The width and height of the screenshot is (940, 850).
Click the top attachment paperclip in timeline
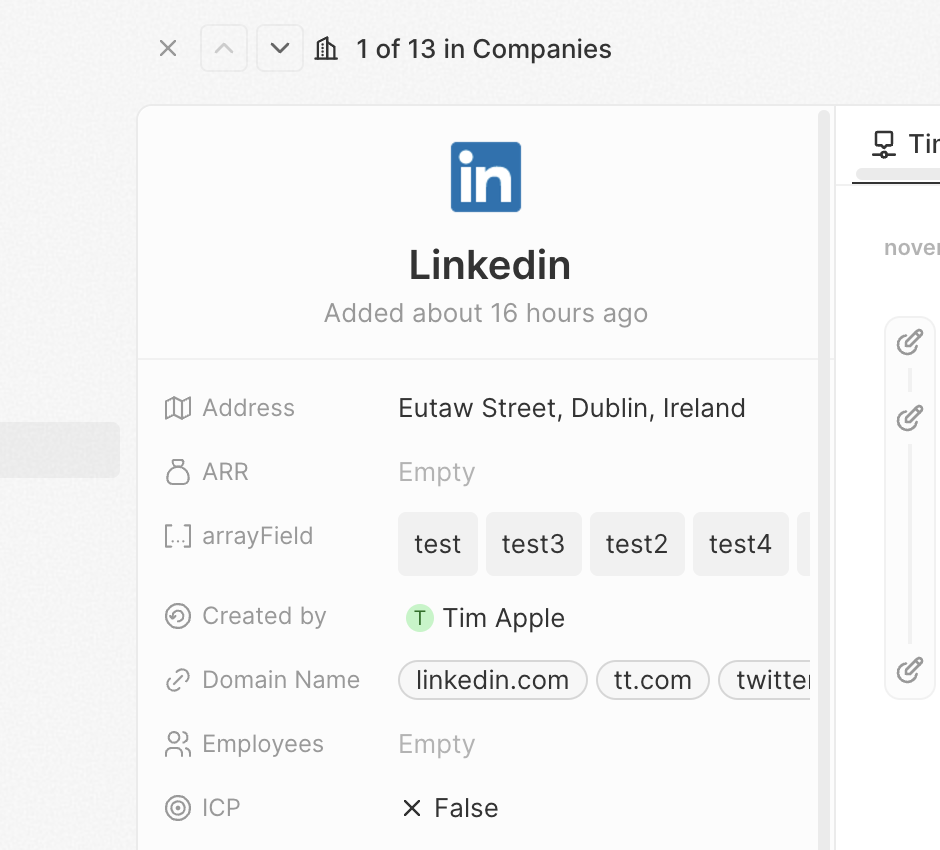tap(909, 343)
